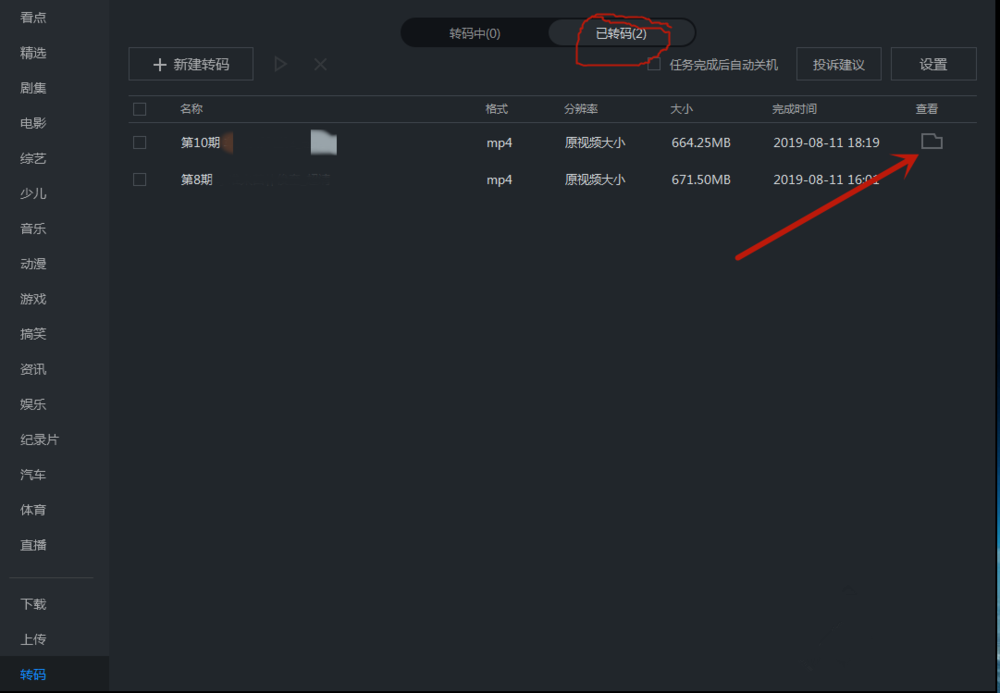The height and width of the screenshot is (693, 1000).
Task: Click the start transcoding play icon
Action: click(x=281, y=64)
